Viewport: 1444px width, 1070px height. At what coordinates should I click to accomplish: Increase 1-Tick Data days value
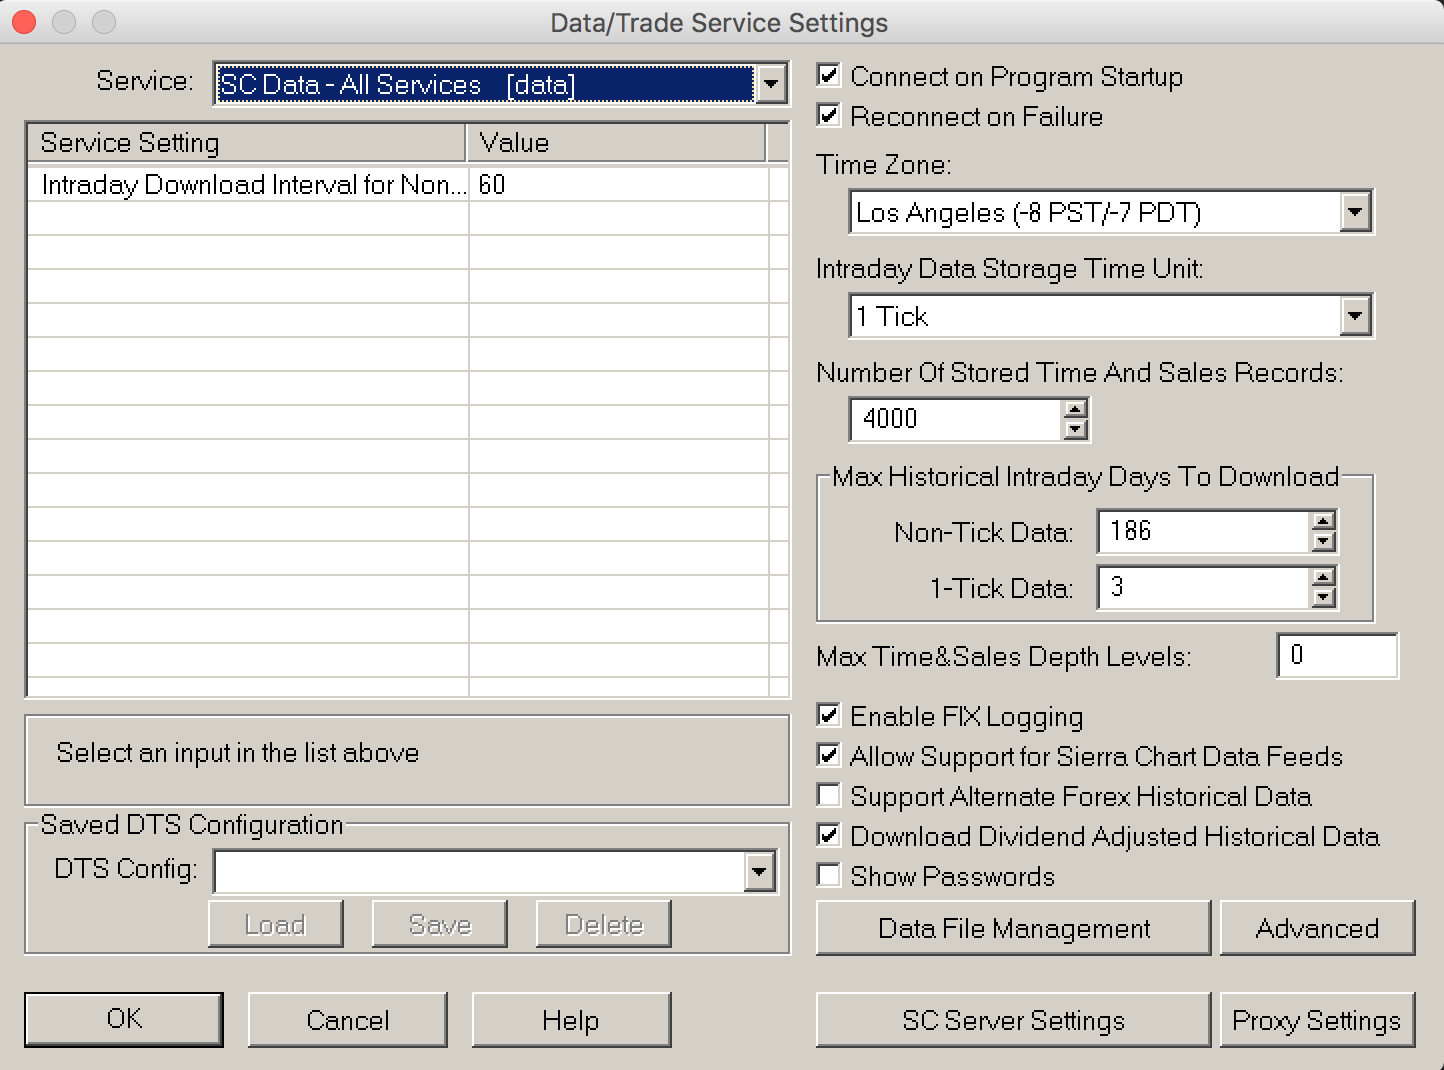[1323, 577]
